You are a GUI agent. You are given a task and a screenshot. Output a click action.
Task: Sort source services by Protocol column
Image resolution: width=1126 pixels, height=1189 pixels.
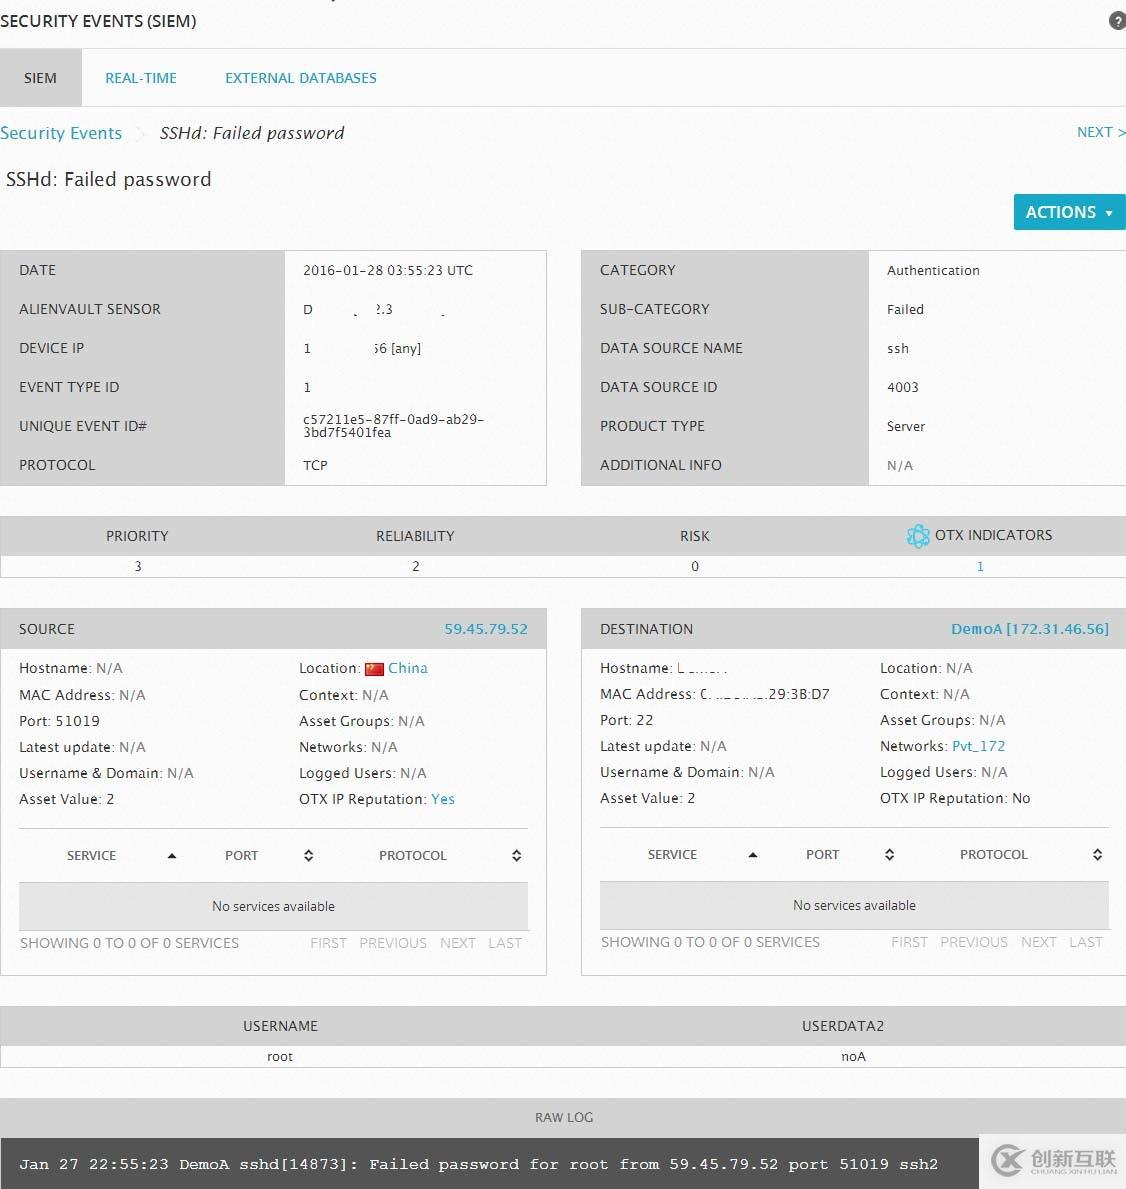pos(516,856)
